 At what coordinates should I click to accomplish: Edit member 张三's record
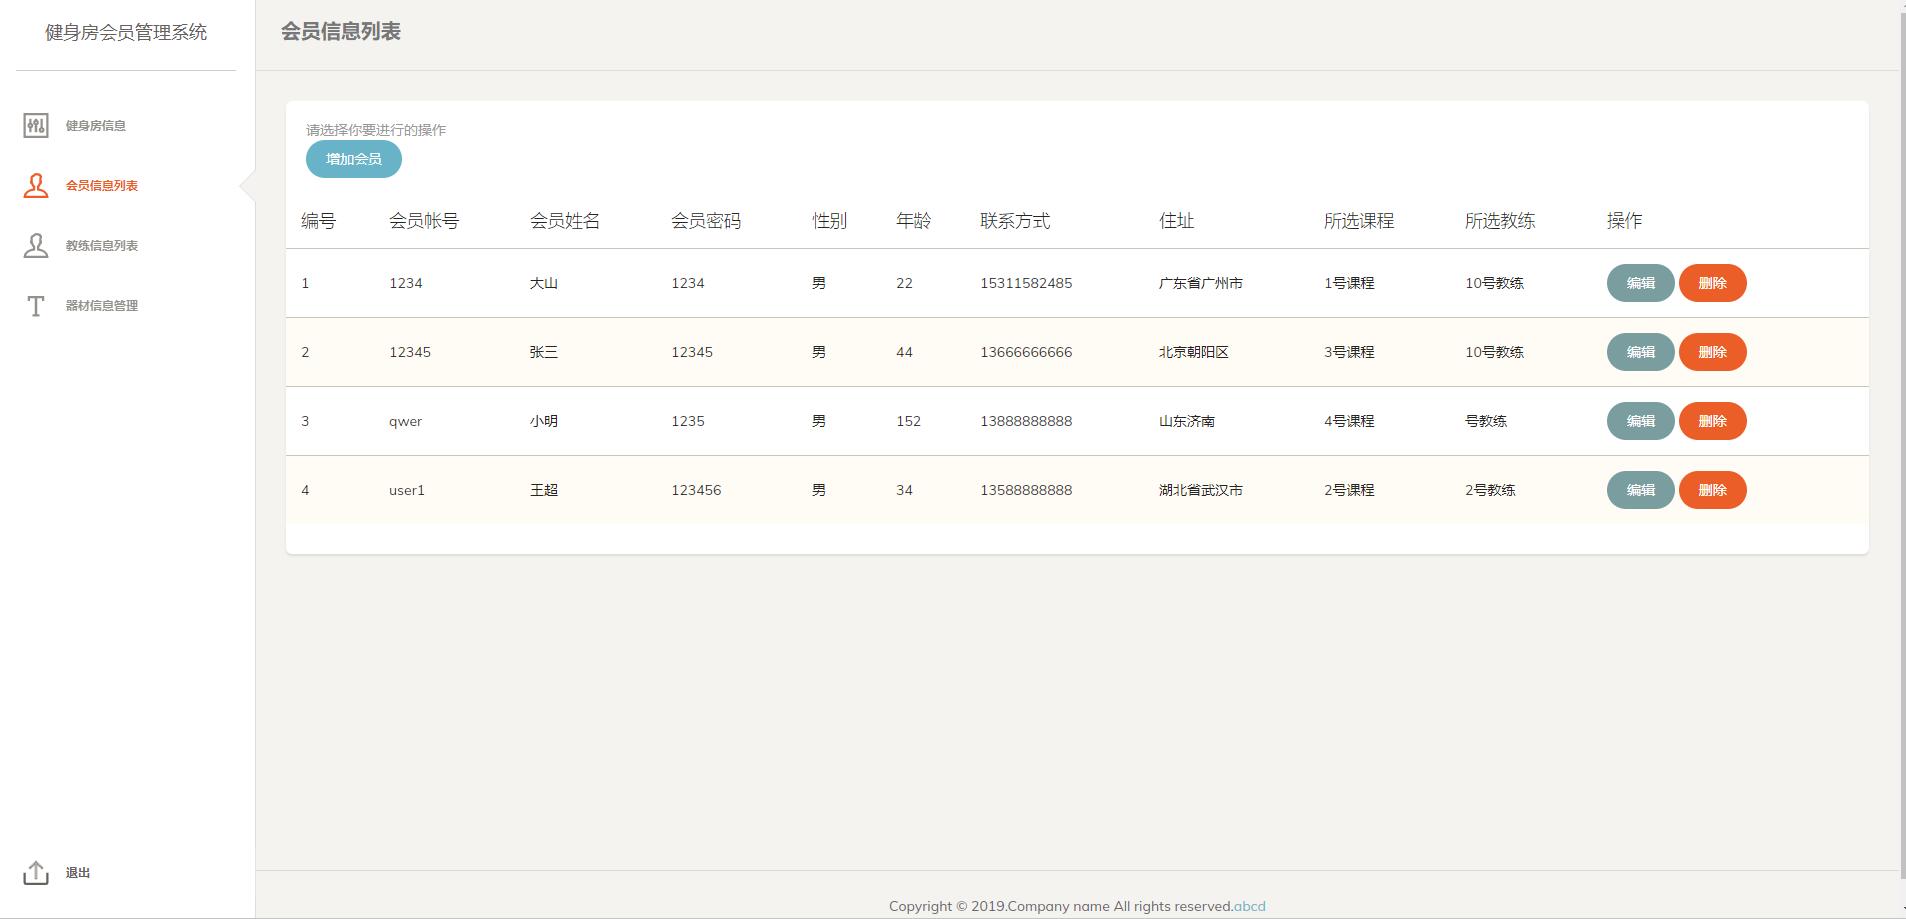point(1640,352)
